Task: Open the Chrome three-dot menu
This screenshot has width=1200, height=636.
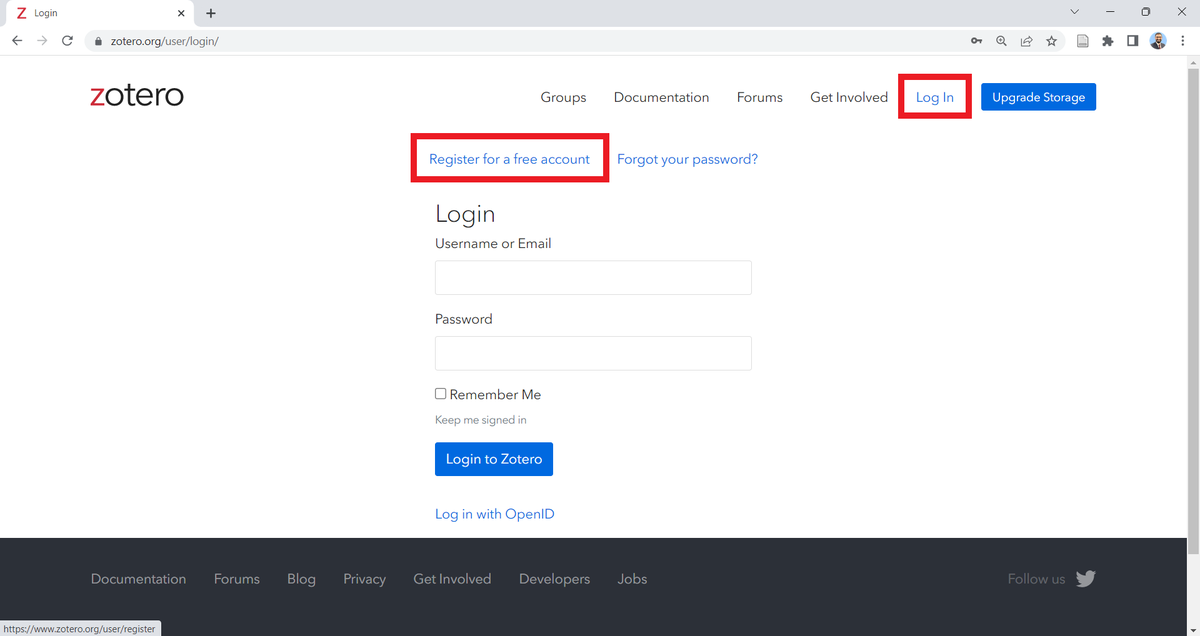Action: (1182, 41)
